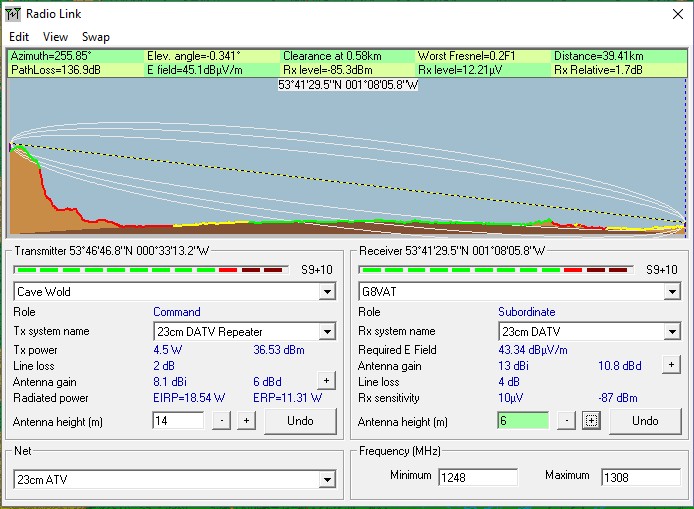This screenshot has width=694, height=509.
Task: Expand the Cave Wold transmitter station dropdown
Action: tap(326, 292)
